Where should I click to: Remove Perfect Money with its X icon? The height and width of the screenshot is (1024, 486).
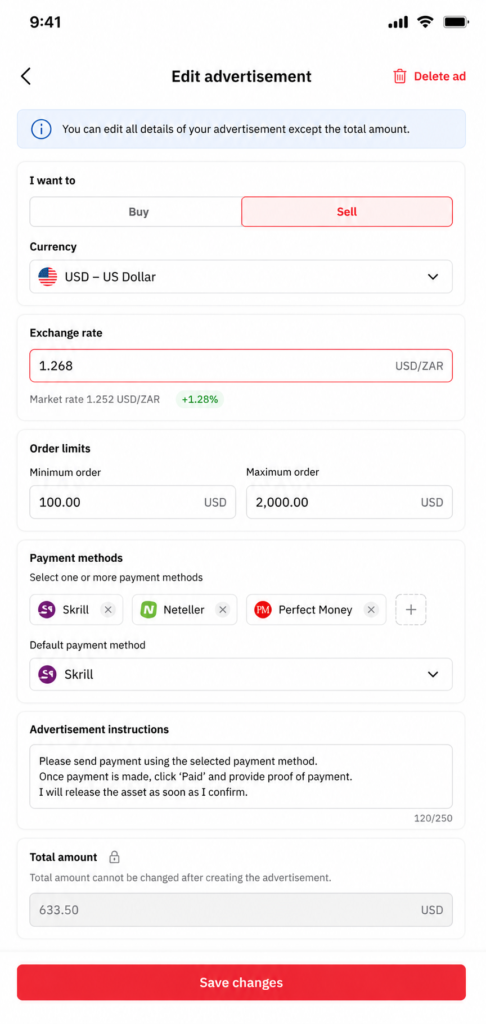[371, 610]
